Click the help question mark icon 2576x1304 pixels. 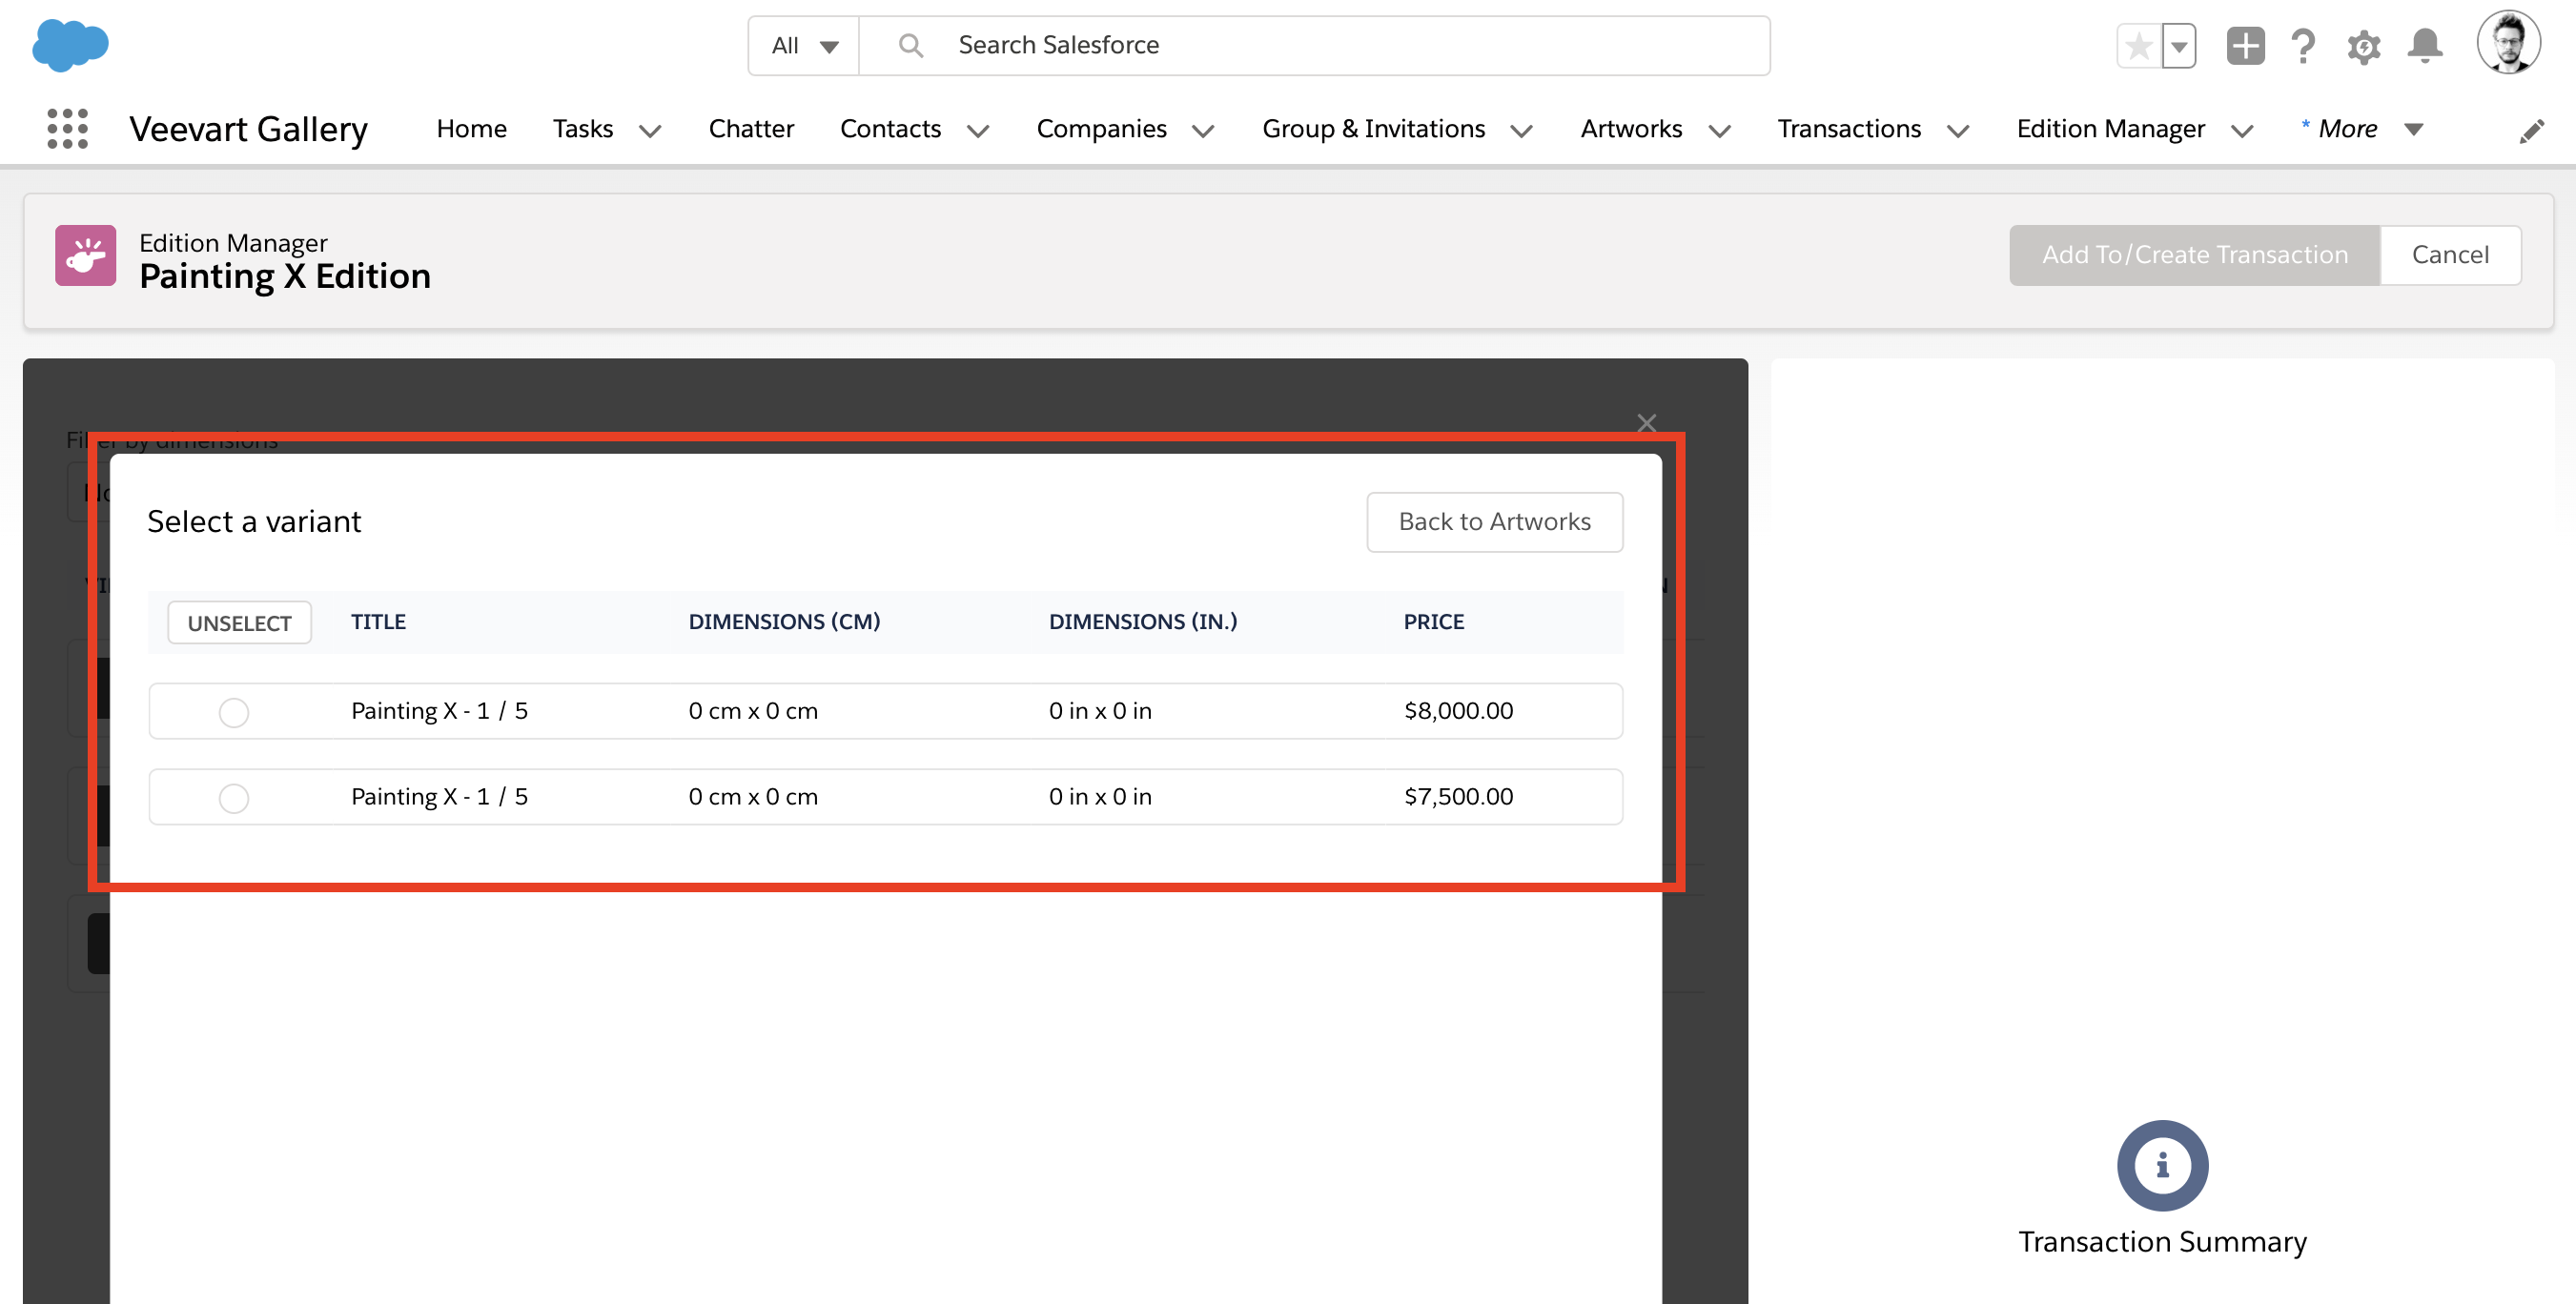[2303, 45]
